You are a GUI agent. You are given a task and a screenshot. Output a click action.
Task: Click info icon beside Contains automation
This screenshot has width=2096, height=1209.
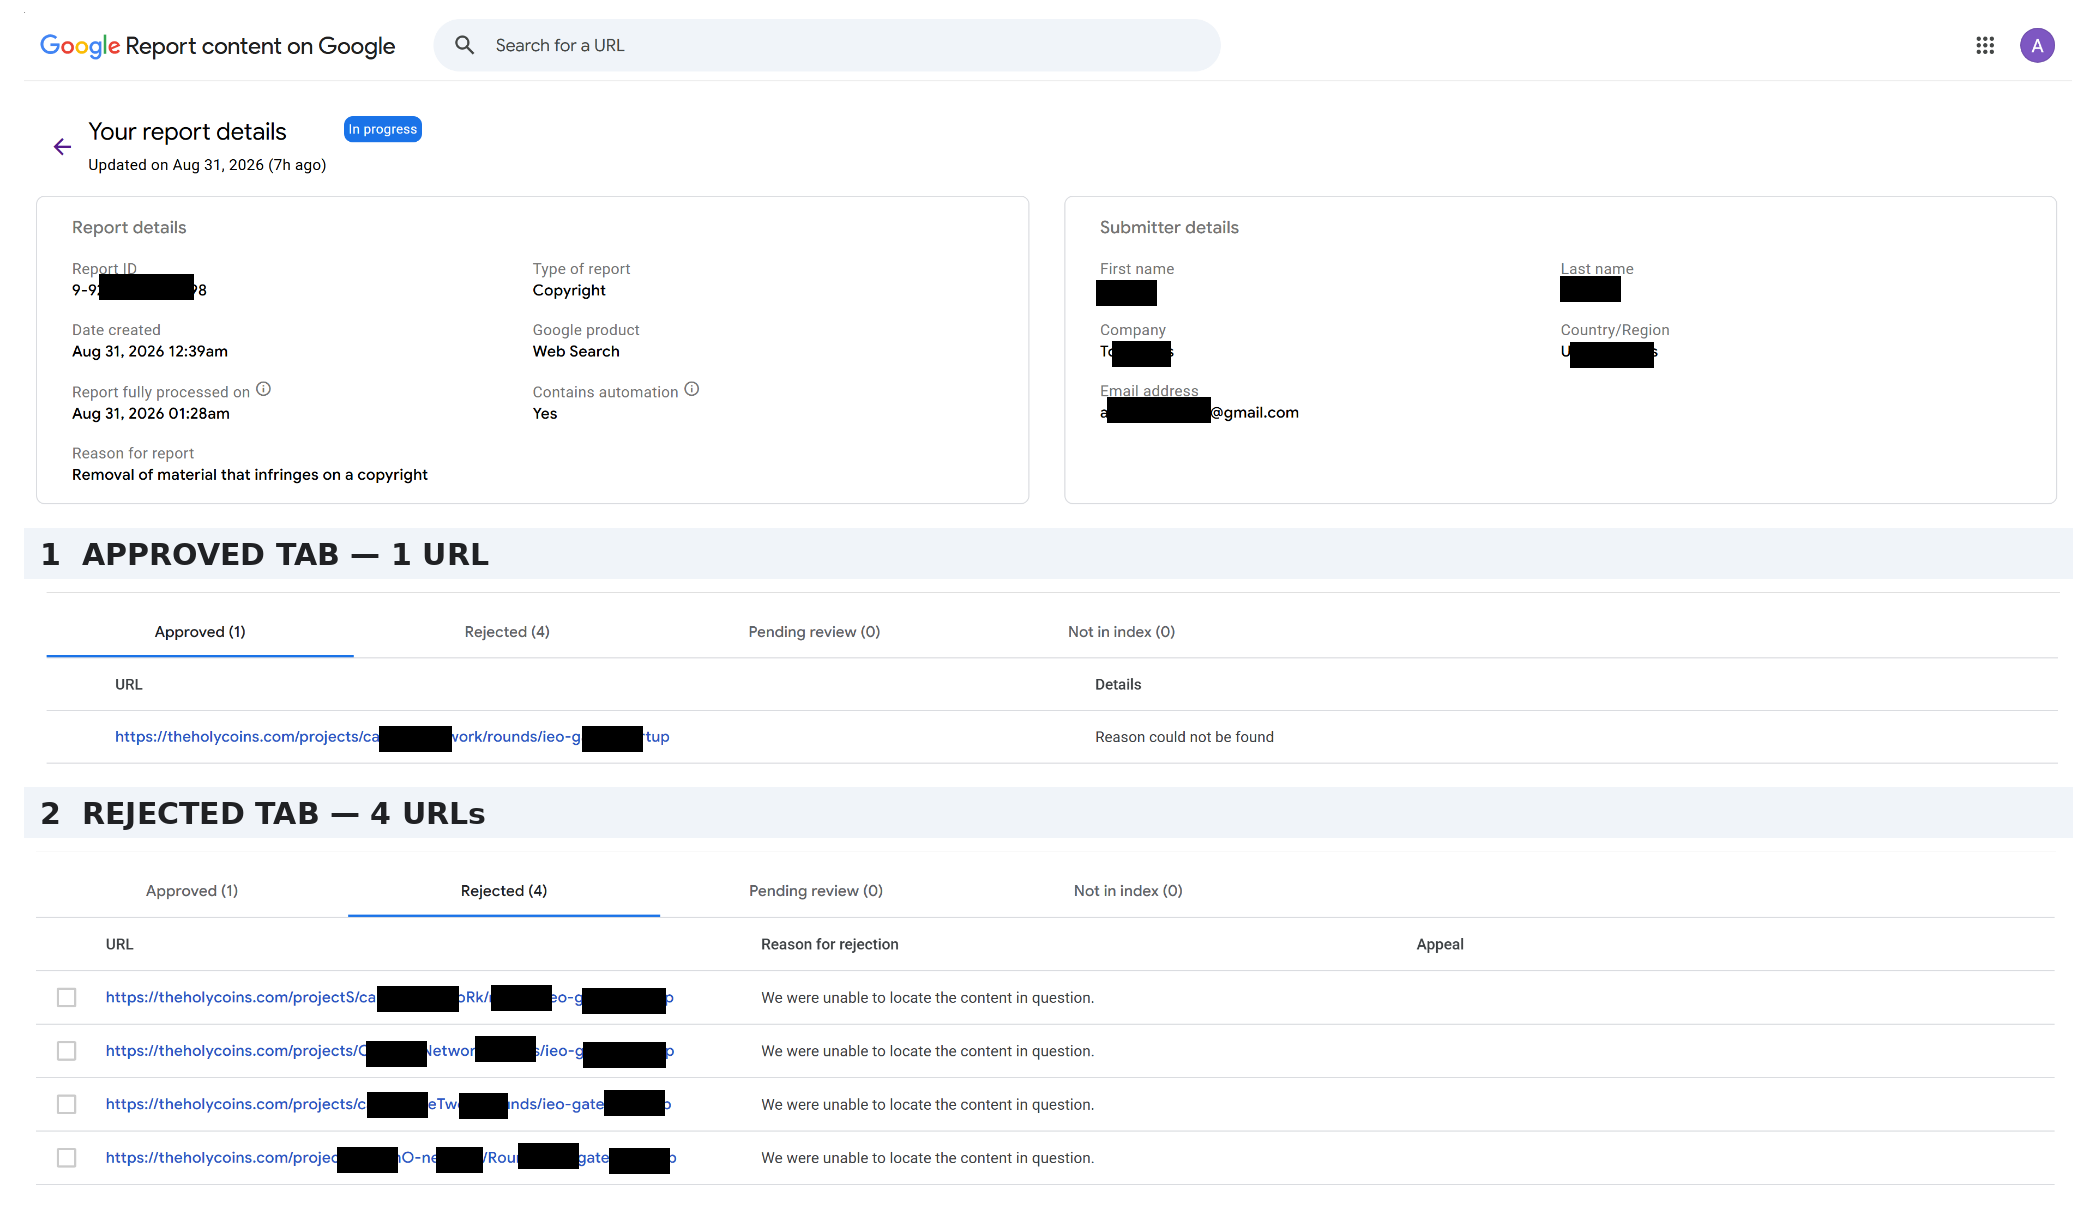pyautogui.click(x=692, y=389)
